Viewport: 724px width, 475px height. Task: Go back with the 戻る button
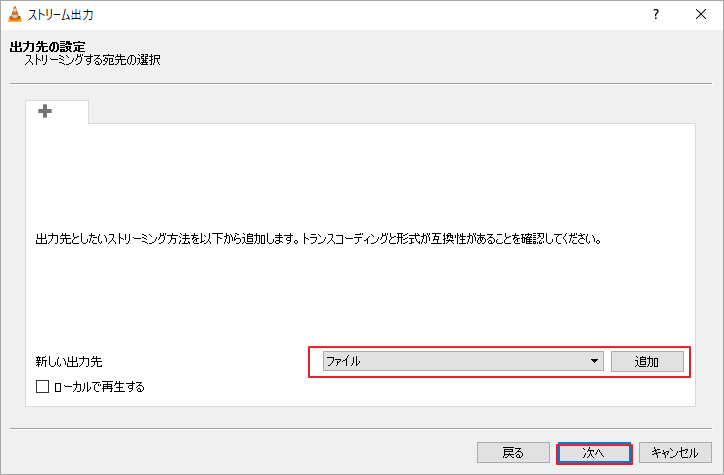513,452
